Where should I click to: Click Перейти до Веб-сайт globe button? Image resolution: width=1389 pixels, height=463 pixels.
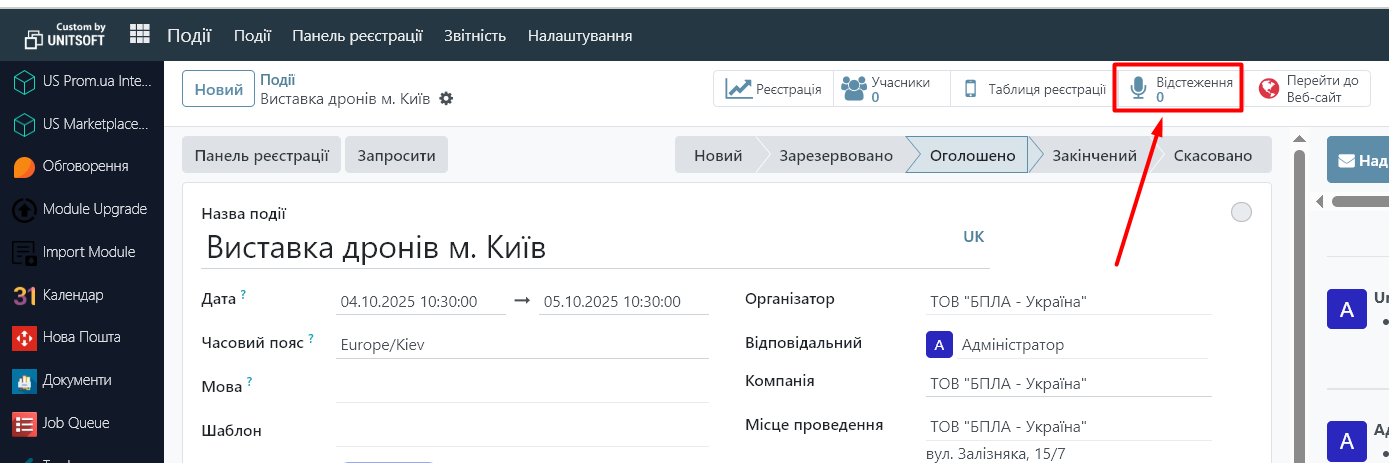[x=1309, y=89]
